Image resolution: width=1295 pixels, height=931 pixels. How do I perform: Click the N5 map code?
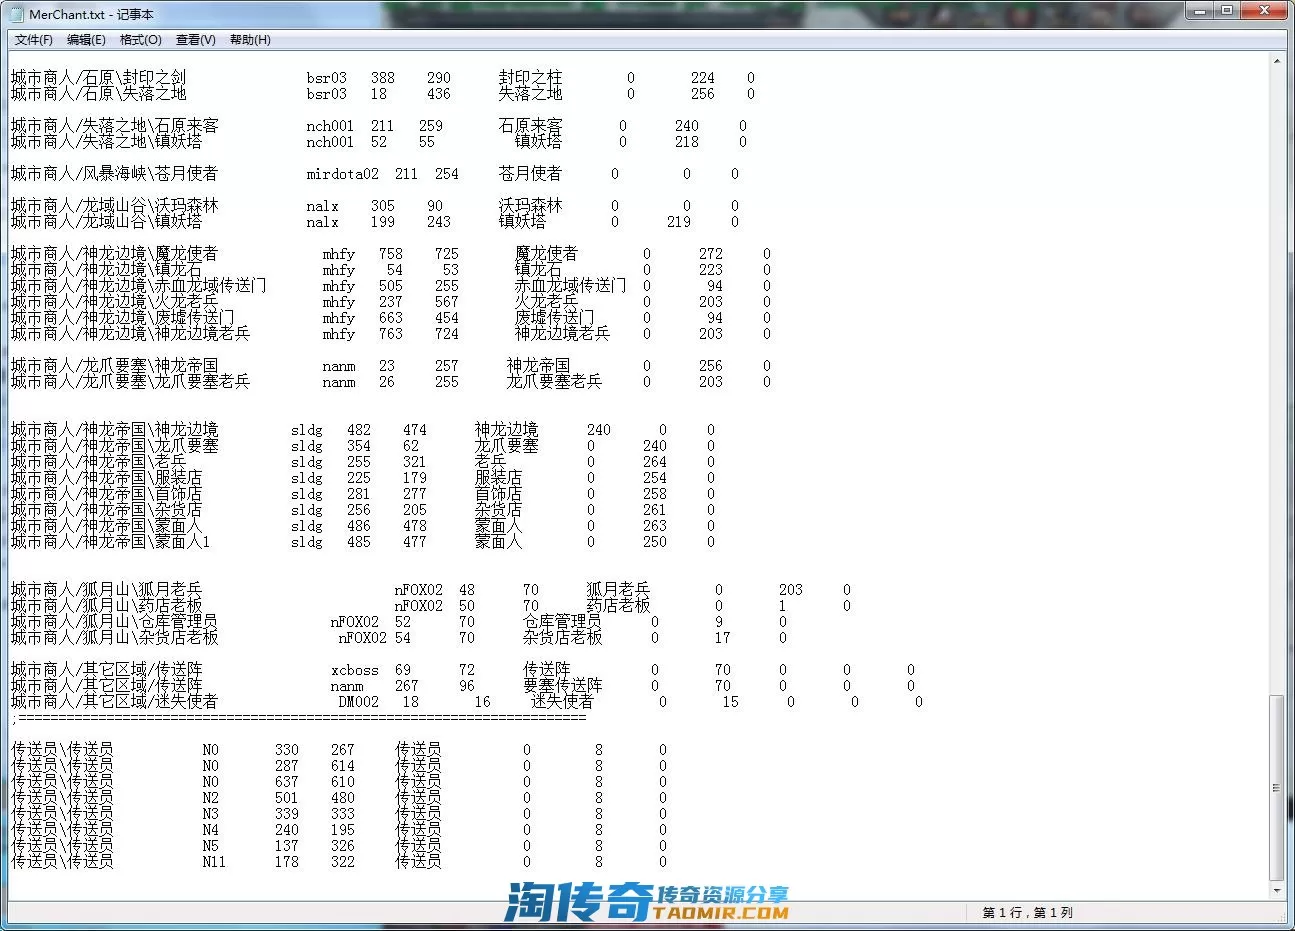coord(210,846)
